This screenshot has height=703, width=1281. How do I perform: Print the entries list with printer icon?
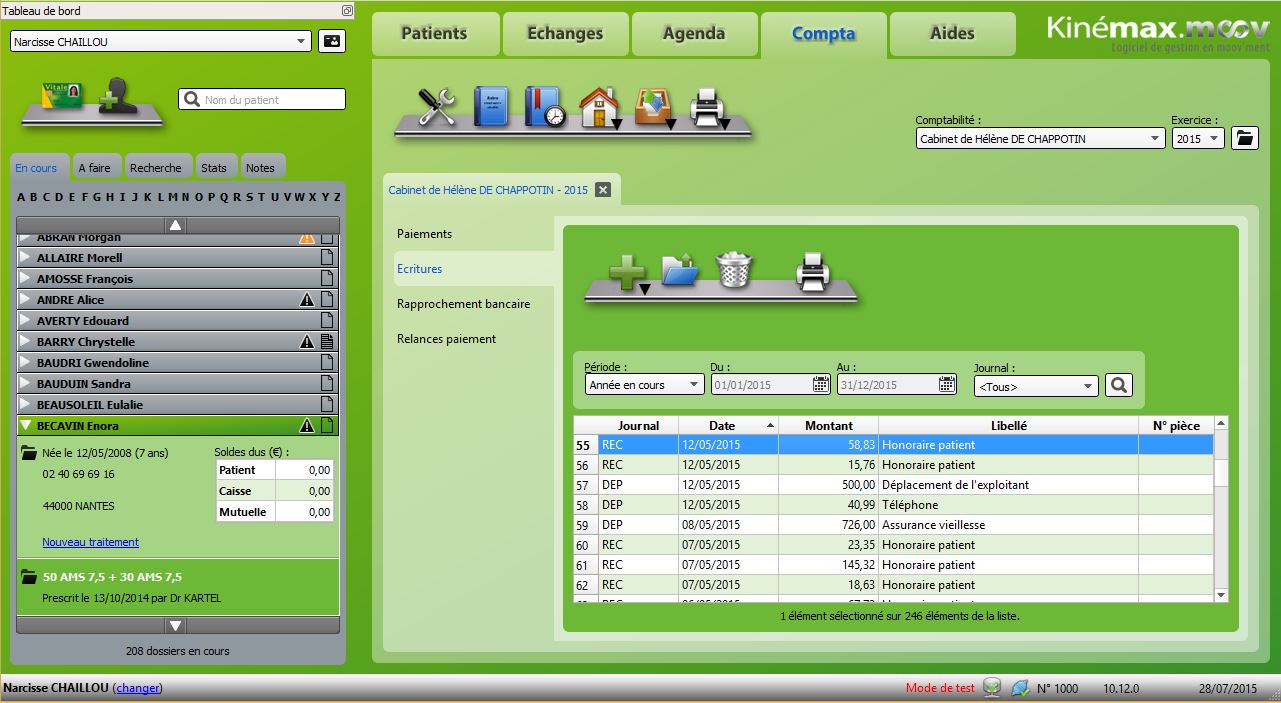pos(812,271)
